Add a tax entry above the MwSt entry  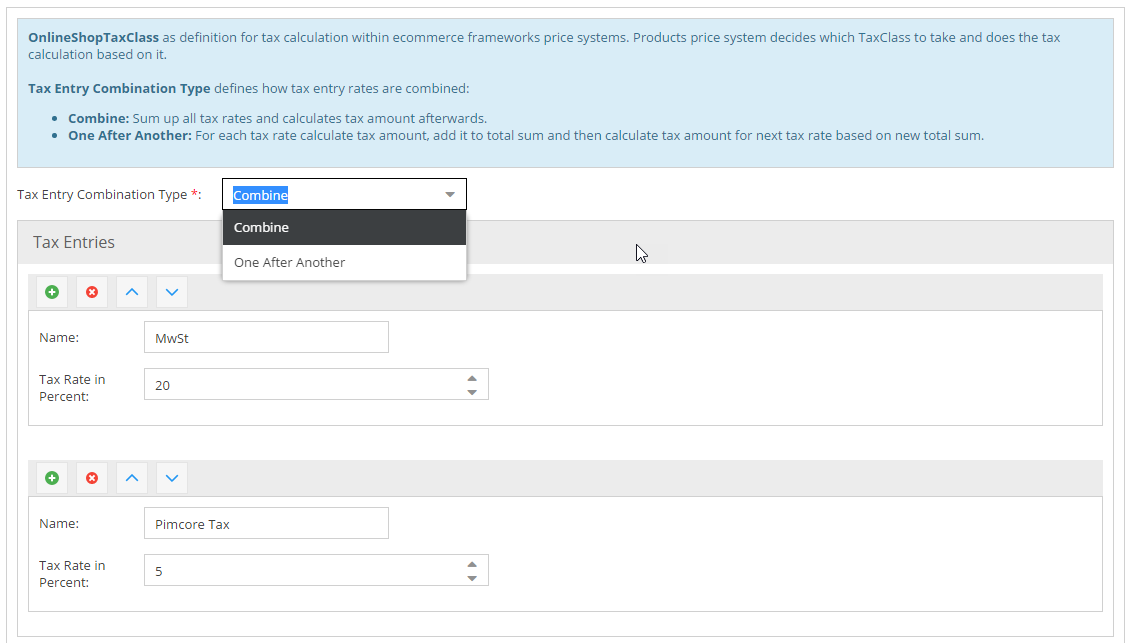pos(52,292)
